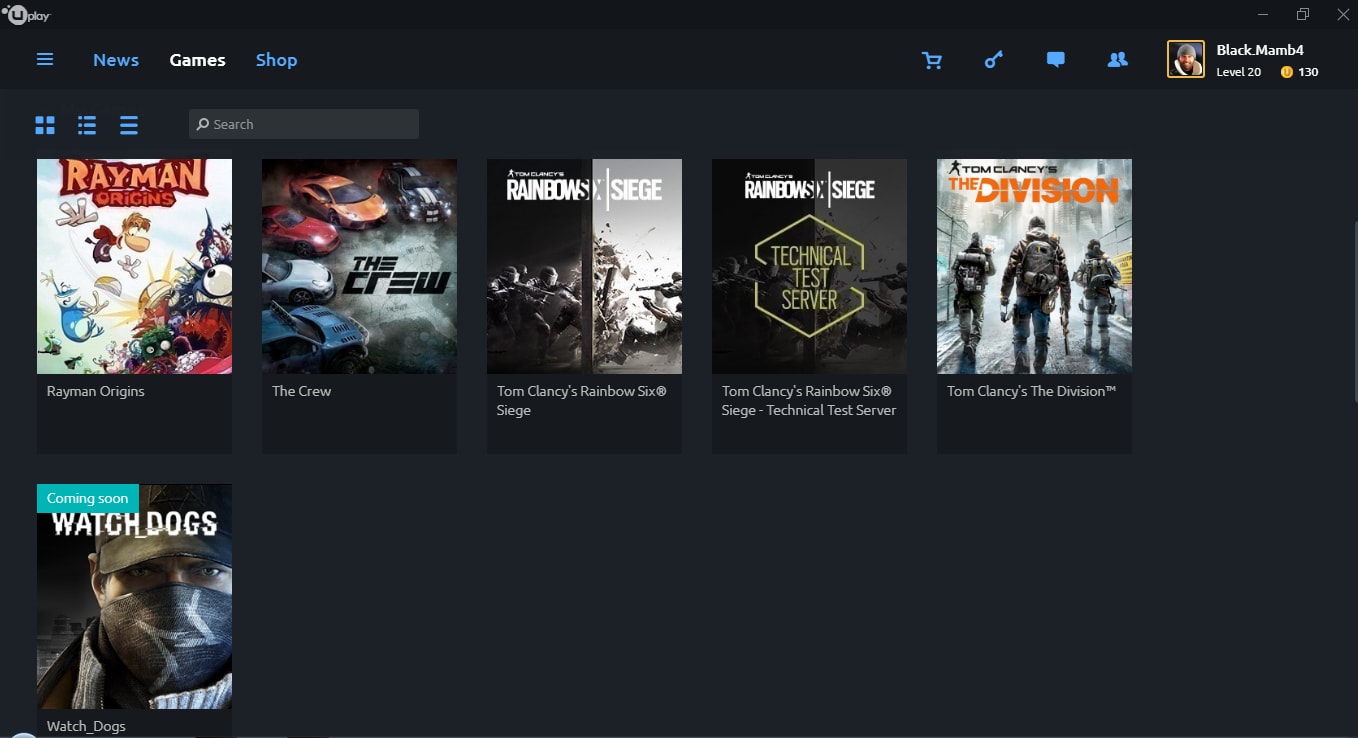This screenshot has height=738, width=1358.
Task: Open the friends list icon
Action: (x=1118, y=60)
